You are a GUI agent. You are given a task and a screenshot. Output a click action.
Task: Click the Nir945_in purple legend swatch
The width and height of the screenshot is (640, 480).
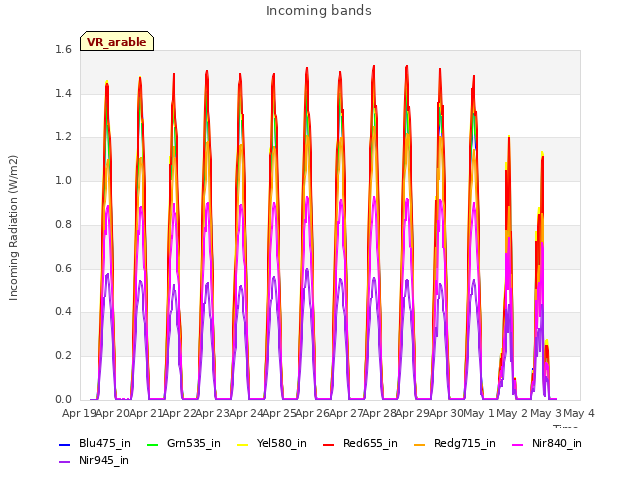coord(65,462)
